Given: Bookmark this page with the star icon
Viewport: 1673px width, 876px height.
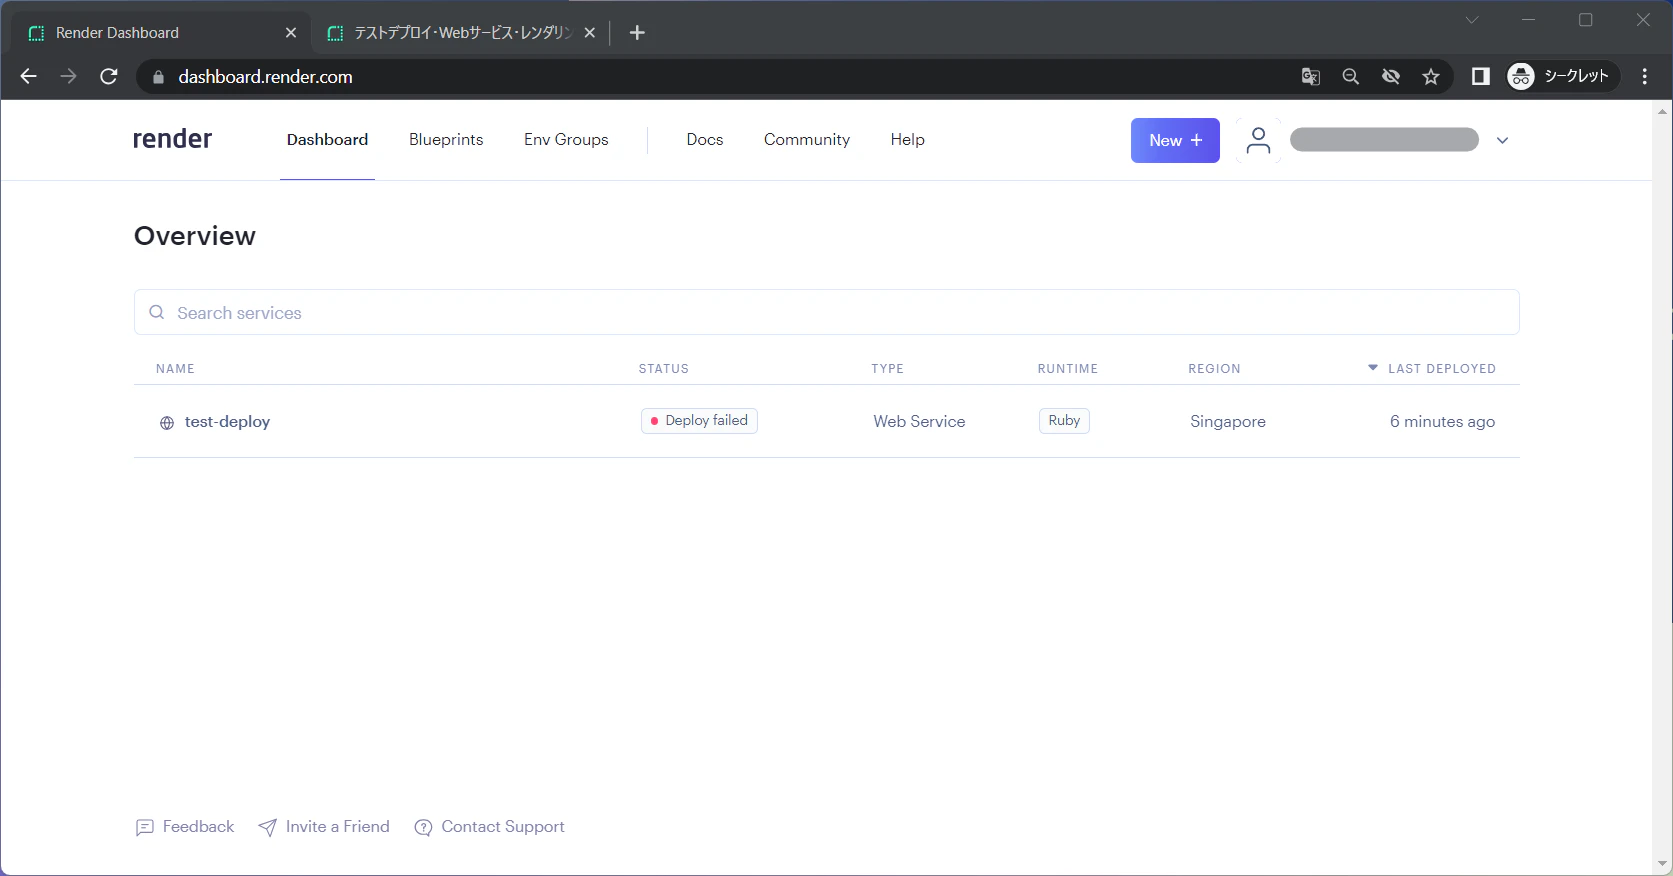Looking at the screenshot, I should coord(1431,77).
